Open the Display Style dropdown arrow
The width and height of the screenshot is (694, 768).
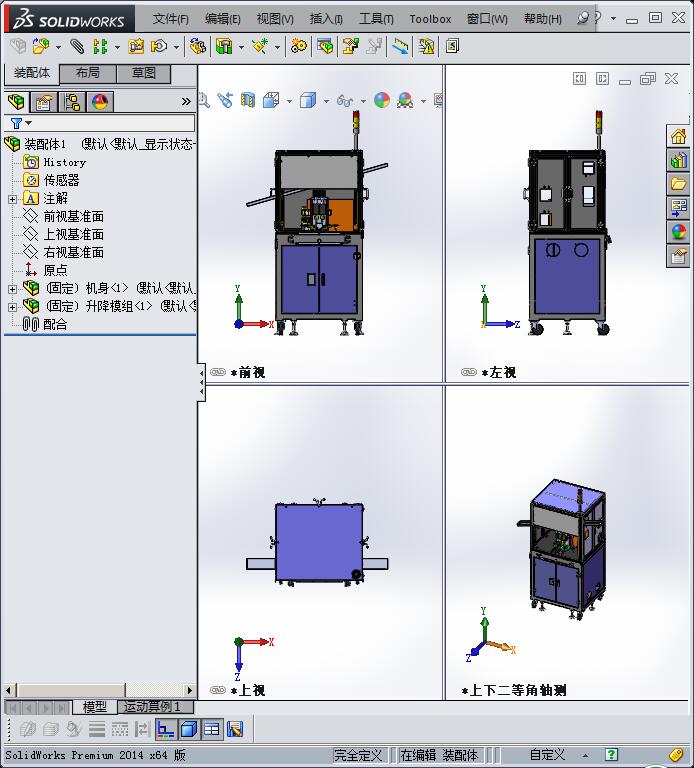[x=326, y=101]
